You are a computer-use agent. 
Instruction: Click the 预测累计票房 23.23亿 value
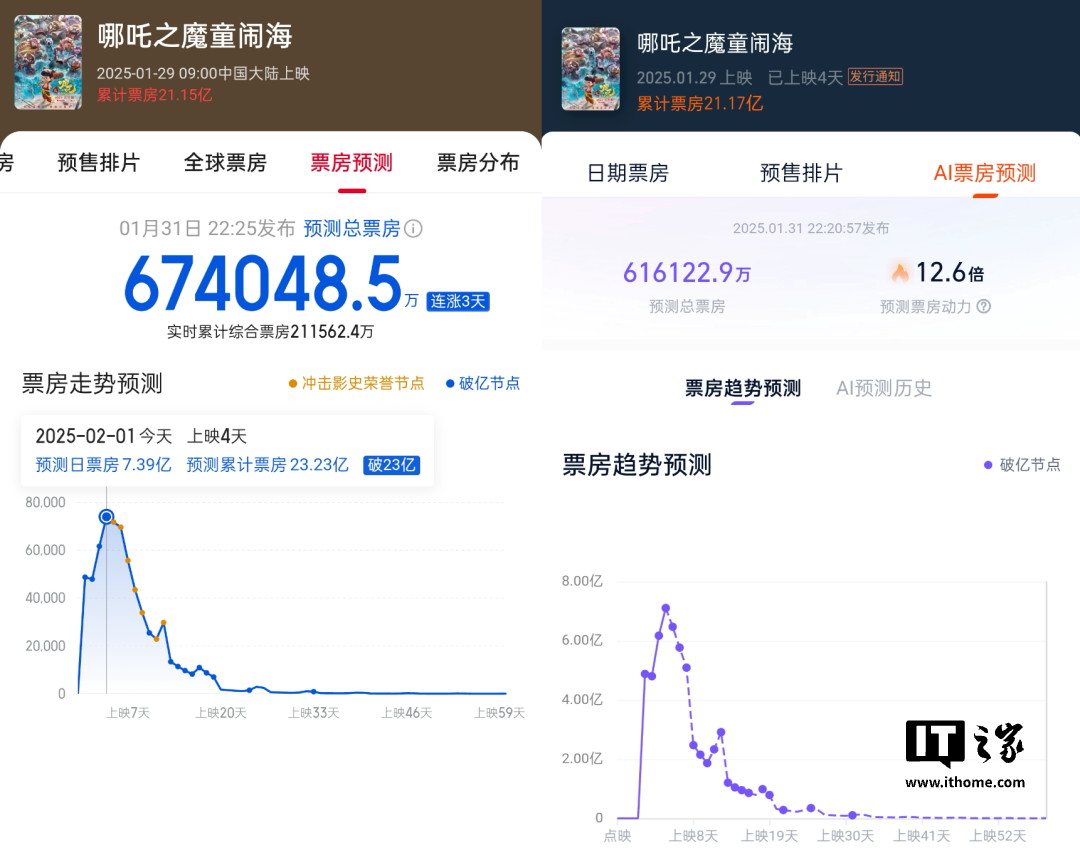click(x=267, y=465)
